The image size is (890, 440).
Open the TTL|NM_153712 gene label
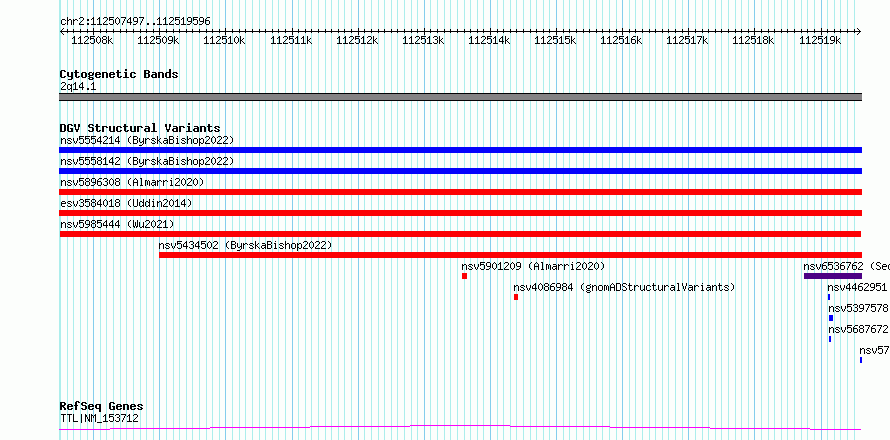click(99, 419)
